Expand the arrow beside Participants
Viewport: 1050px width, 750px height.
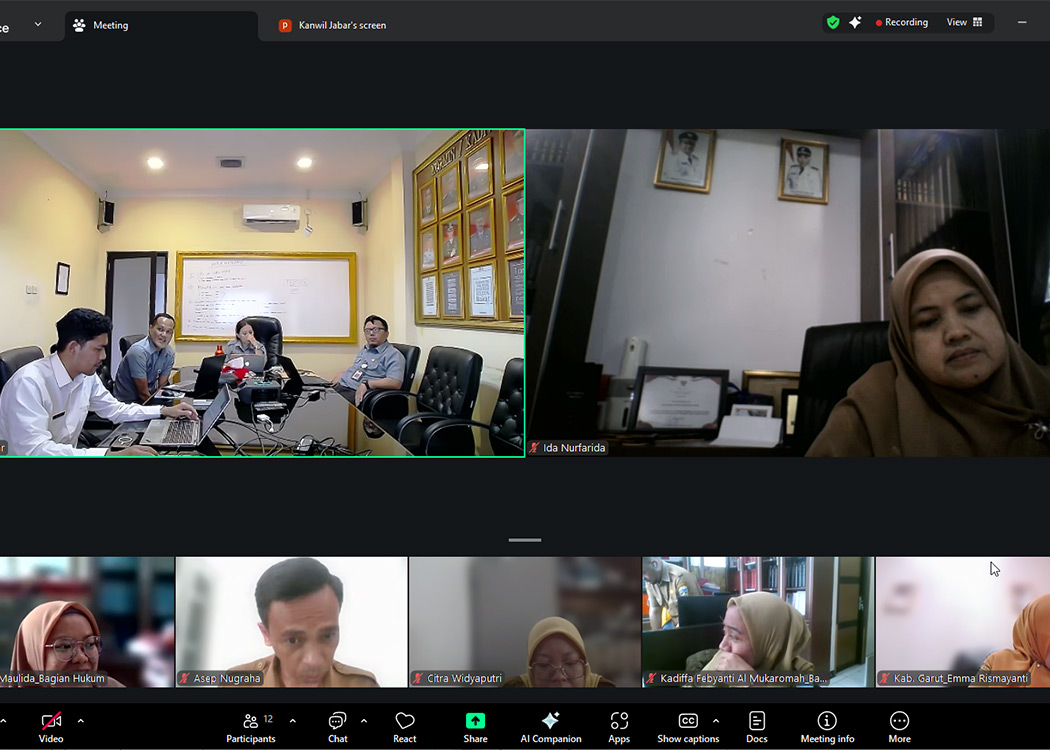292,720
